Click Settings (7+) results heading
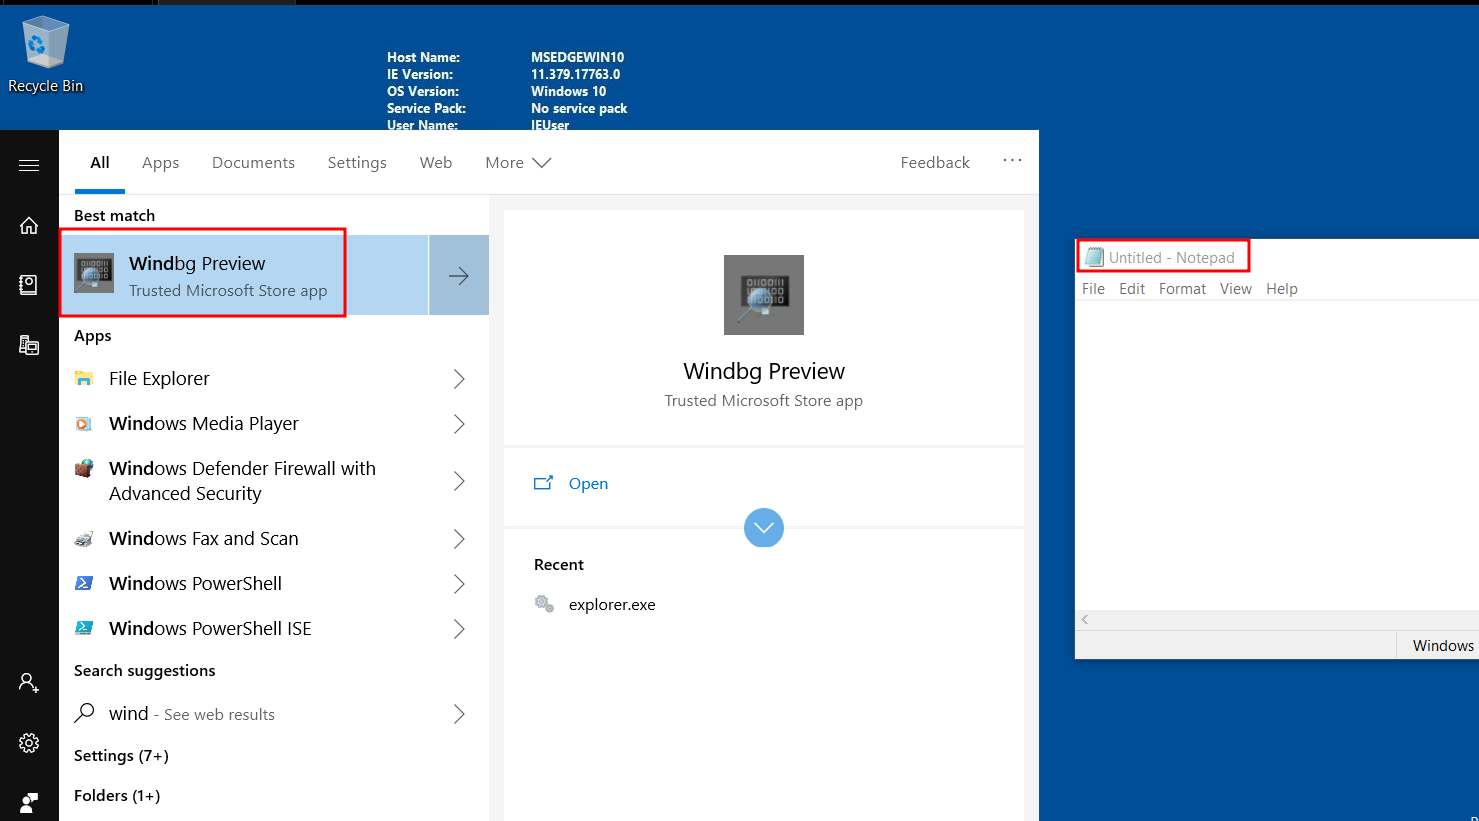The image size is (1479, 821). click(x=121, y=755)
